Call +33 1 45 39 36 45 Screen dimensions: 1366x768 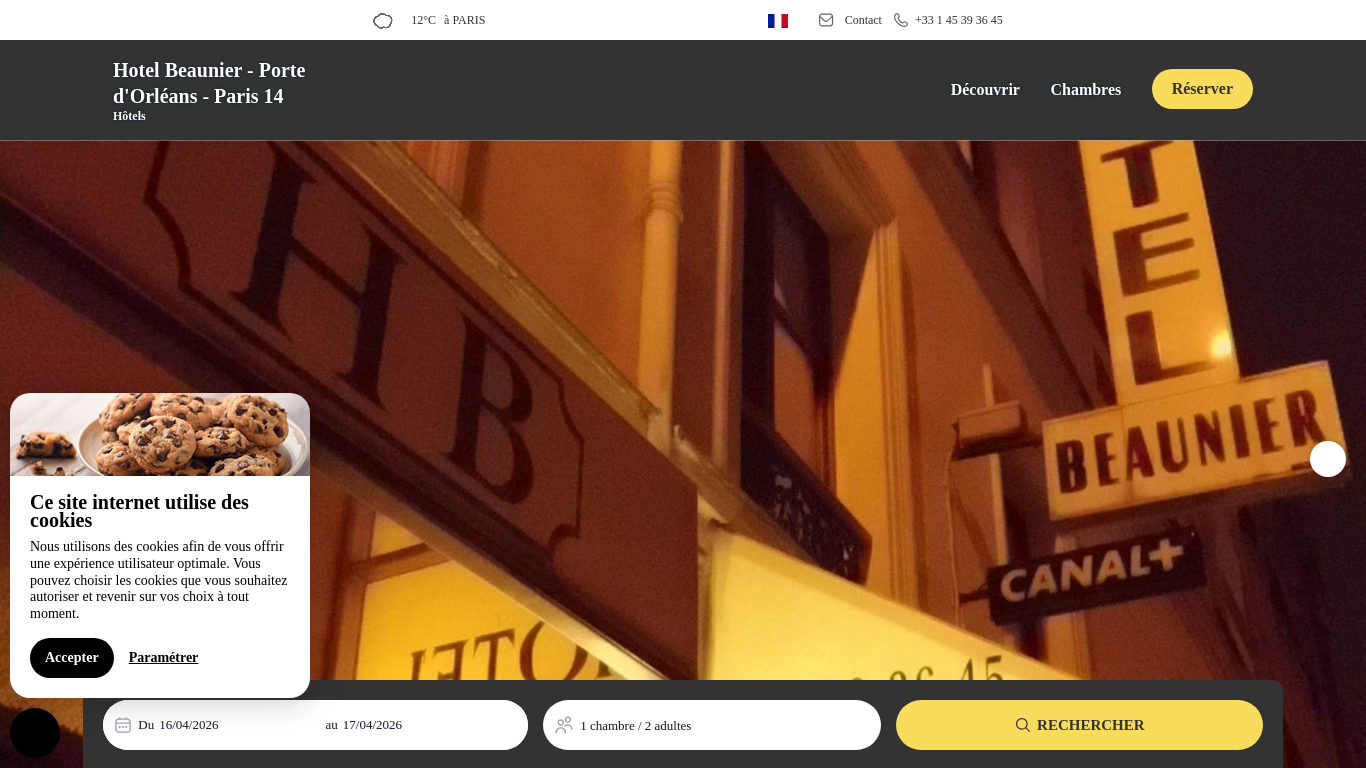958,20
